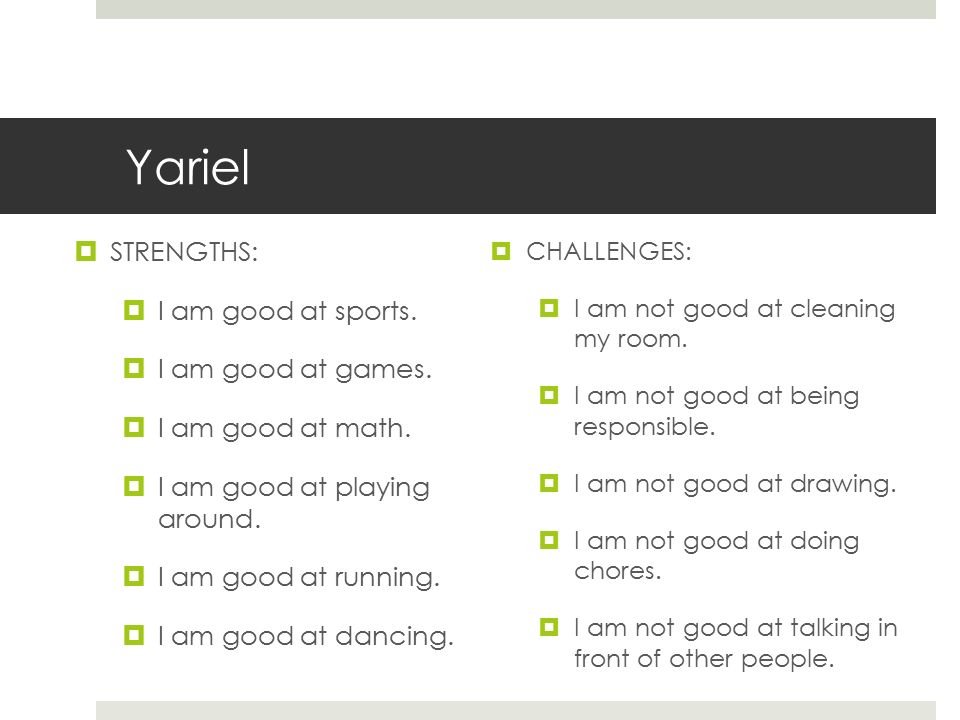Click the text good at playing around

294,503
